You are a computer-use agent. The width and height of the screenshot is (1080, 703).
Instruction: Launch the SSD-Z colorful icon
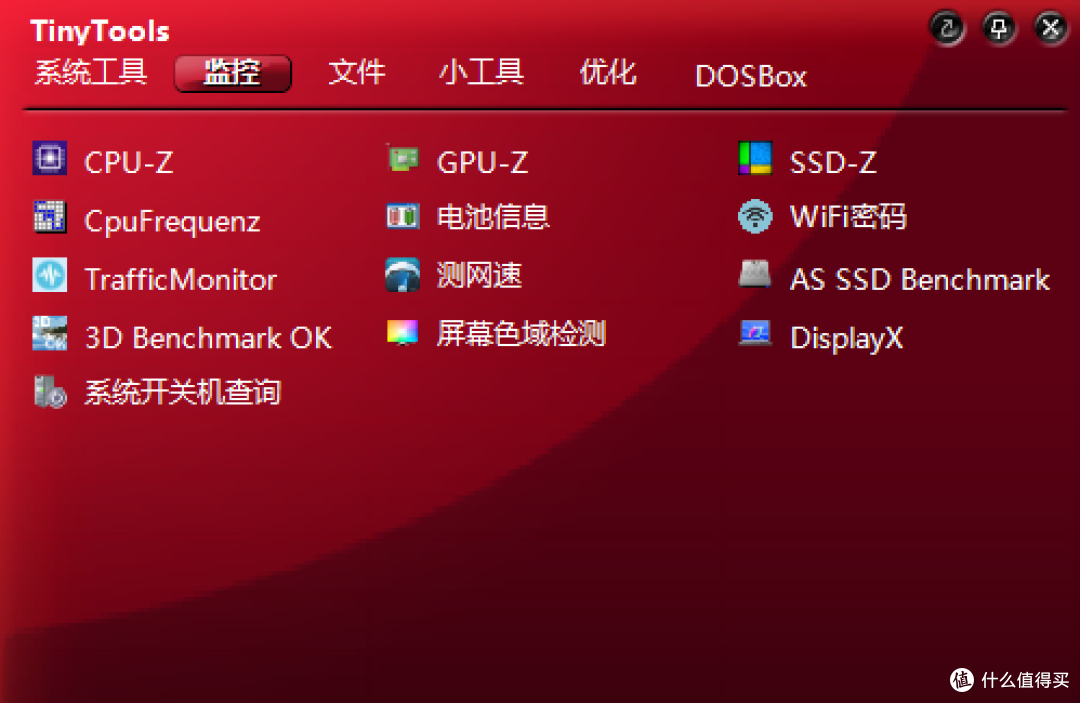coord(756,158)
